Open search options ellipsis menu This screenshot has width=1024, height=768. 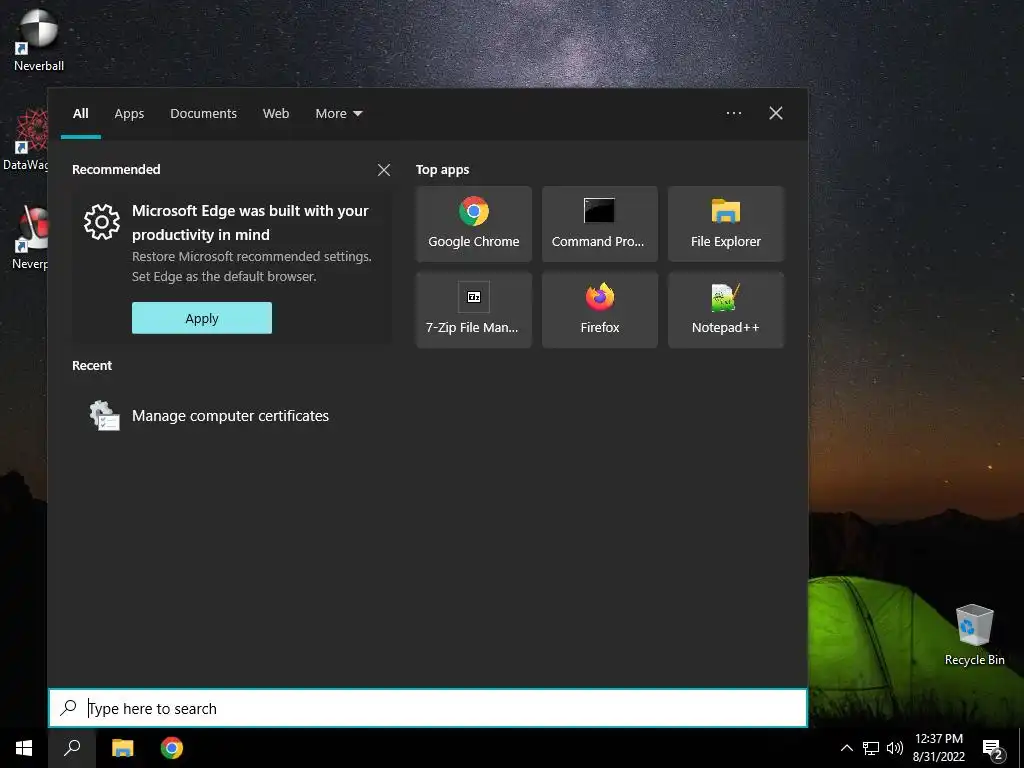(733, 113)
